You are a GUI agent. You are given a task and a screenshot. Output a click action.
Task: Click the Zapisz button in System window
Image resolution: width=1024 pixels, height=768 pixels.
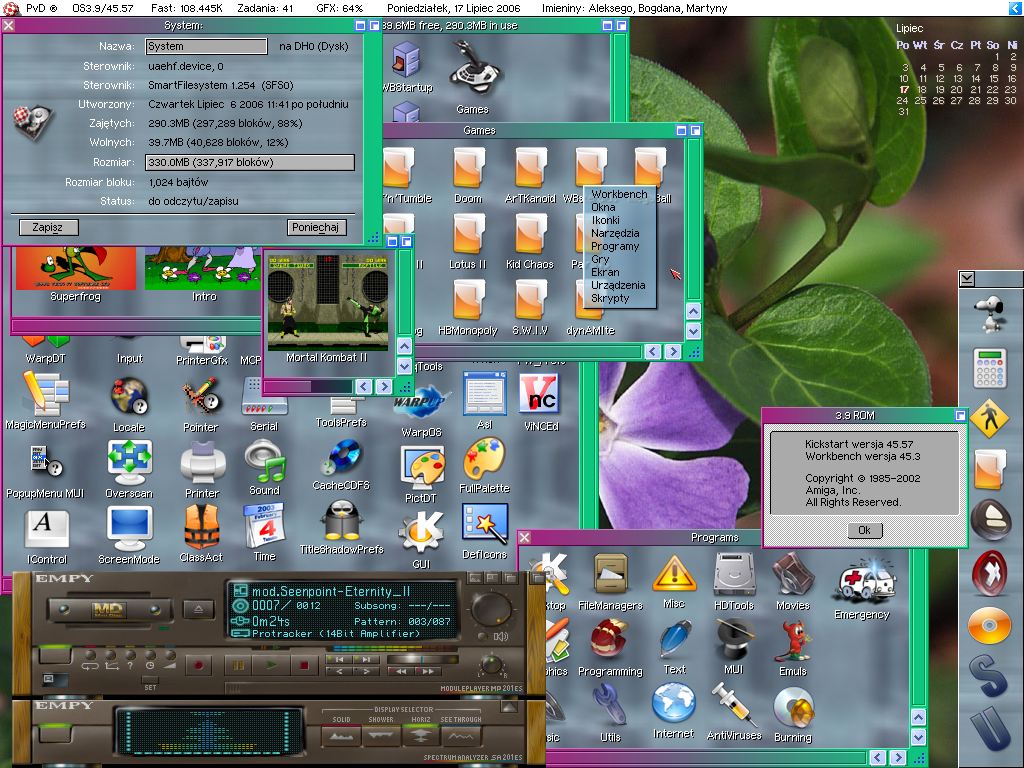coord(48,227)
